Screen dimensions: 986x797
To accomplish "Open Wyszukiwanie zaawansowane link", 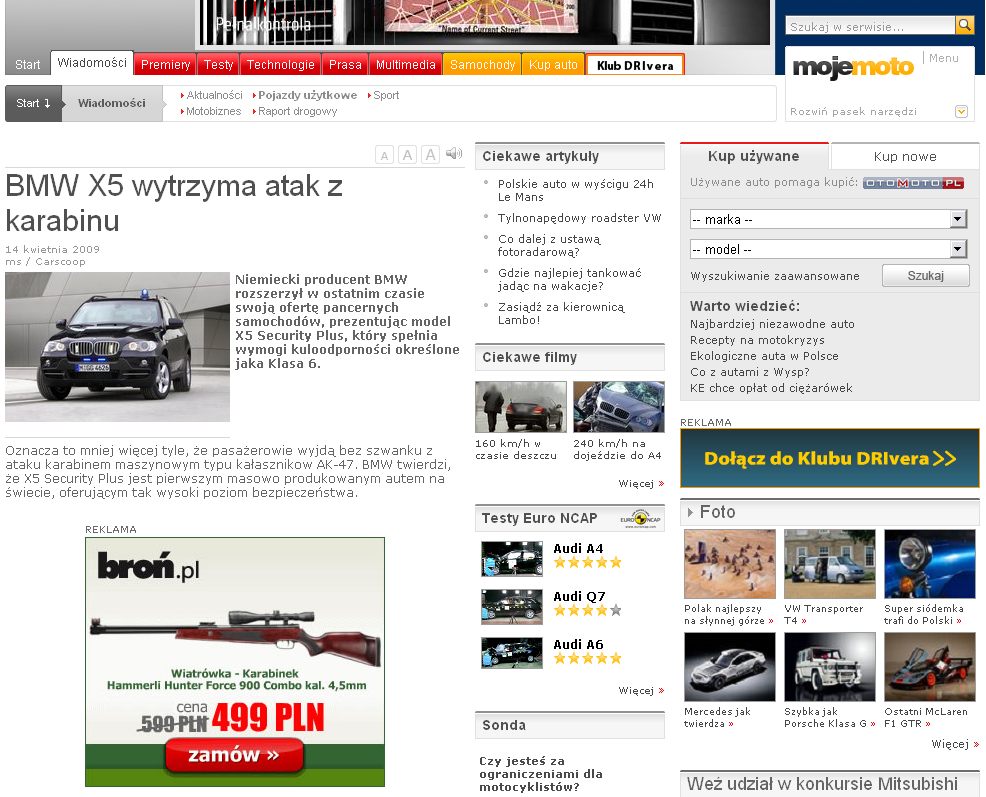I will click(x=775, y=276).
